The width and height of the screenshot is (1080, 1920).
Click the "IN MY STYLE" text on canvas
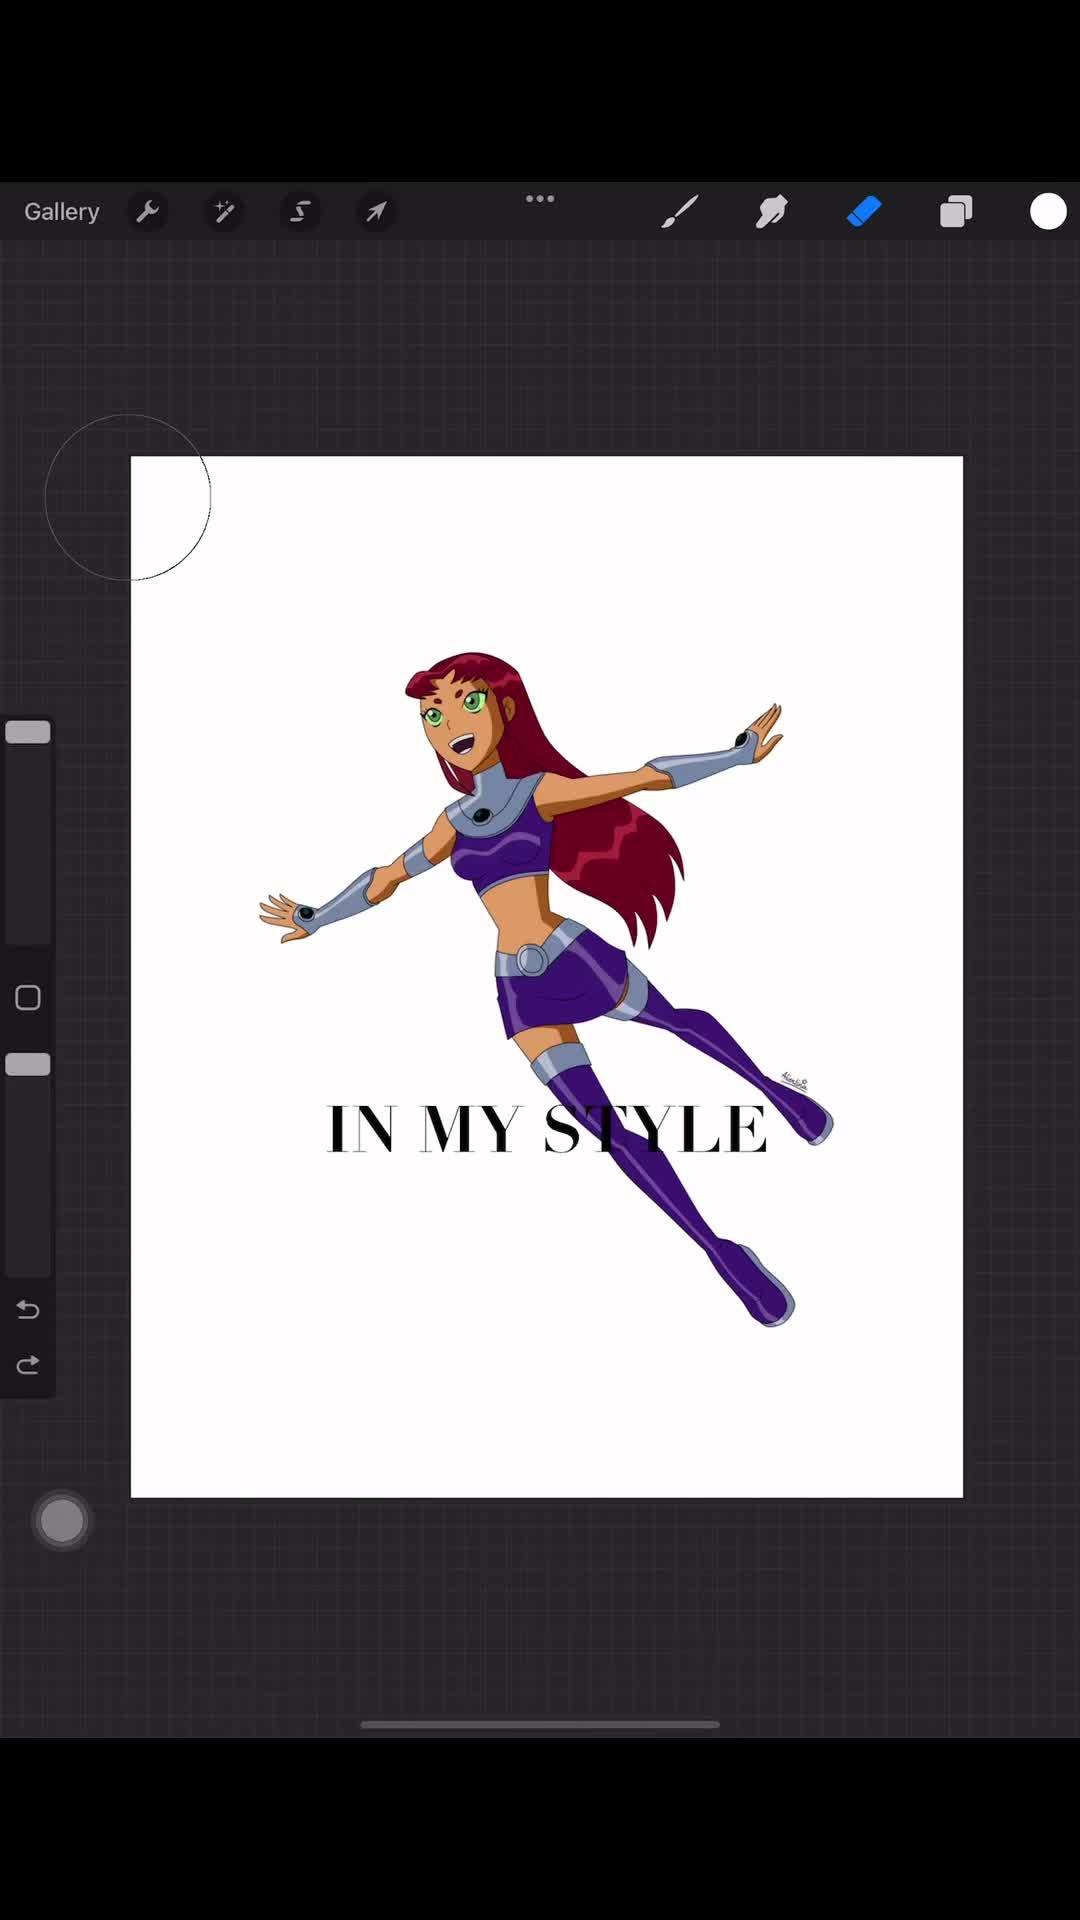point(547,1129)
